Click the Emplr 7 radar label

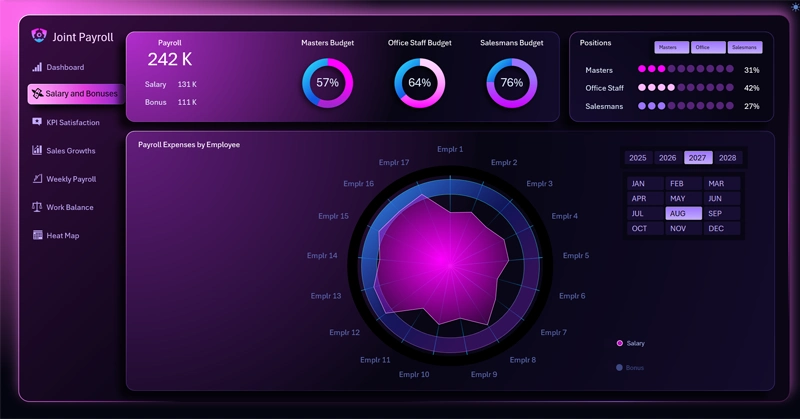[x=554, y=332]
